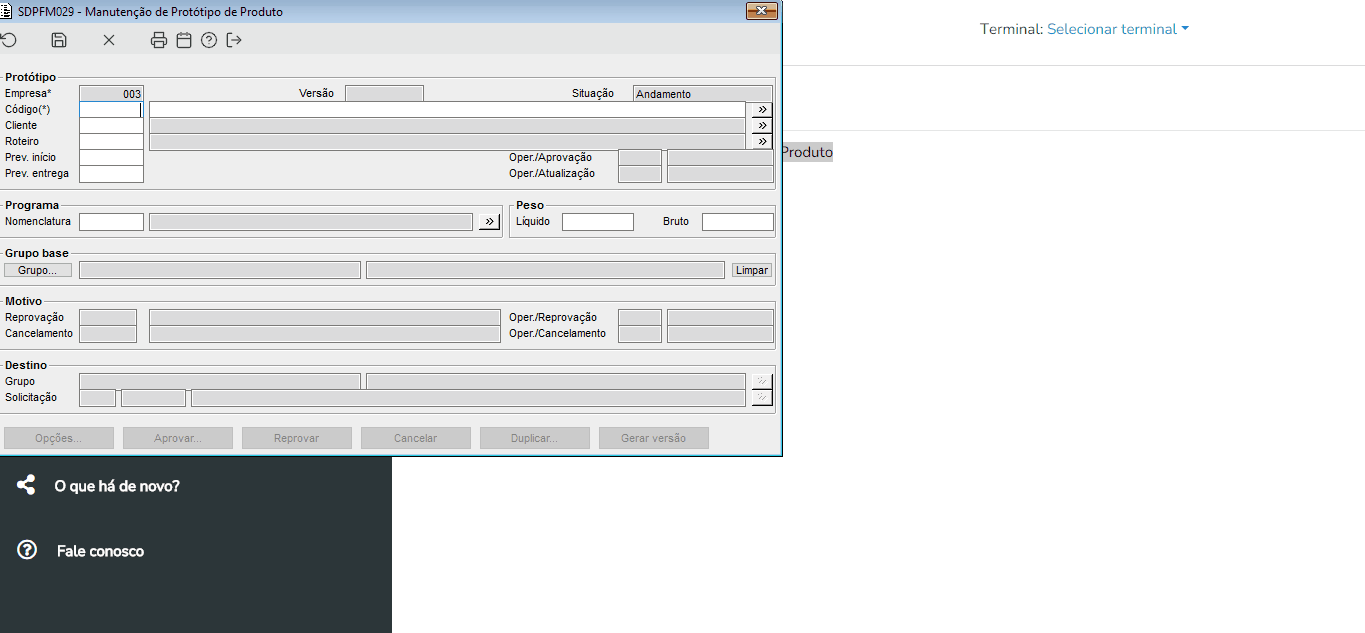Open 'Fale conosco' link

[100, 551]
